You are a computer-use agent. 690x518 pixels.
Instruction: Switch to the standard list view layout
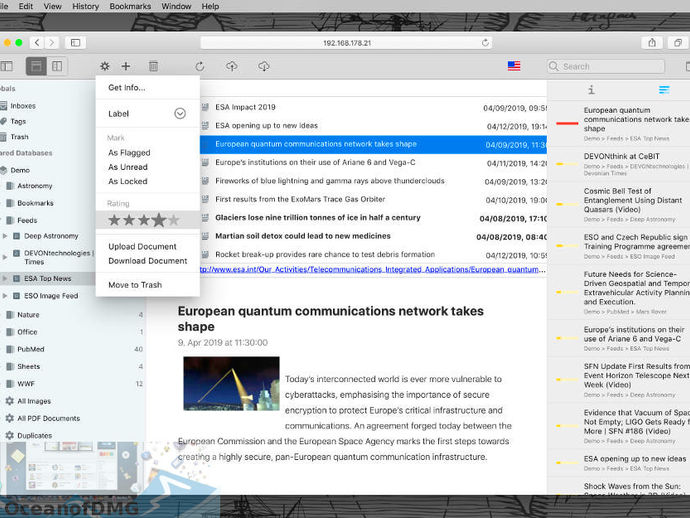(x=36, y=66)
